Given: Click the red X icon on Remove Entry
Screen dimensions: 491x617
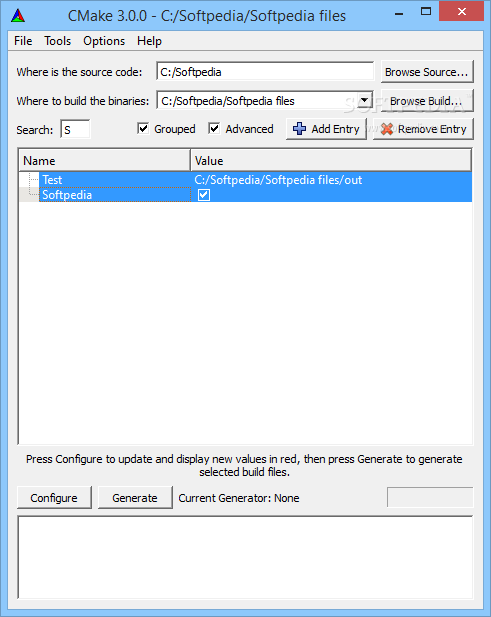Looking at the screenshot, I should tap(387, 129).
